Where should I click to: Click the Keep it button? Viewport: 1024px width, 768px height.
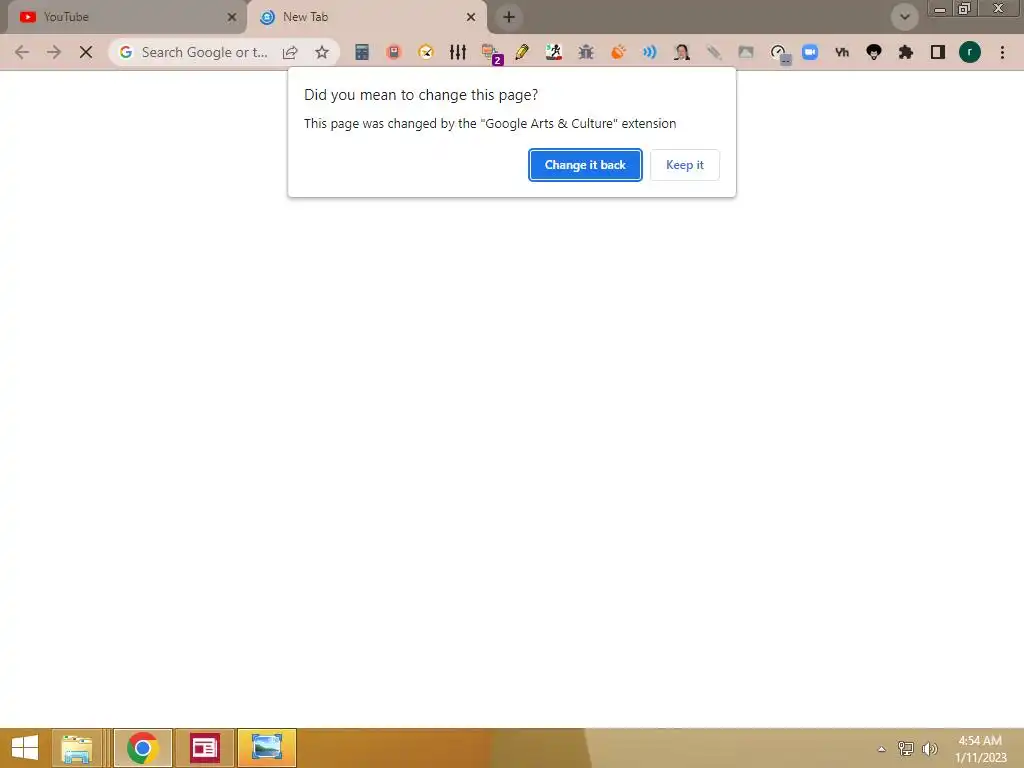tap(684, 165)
